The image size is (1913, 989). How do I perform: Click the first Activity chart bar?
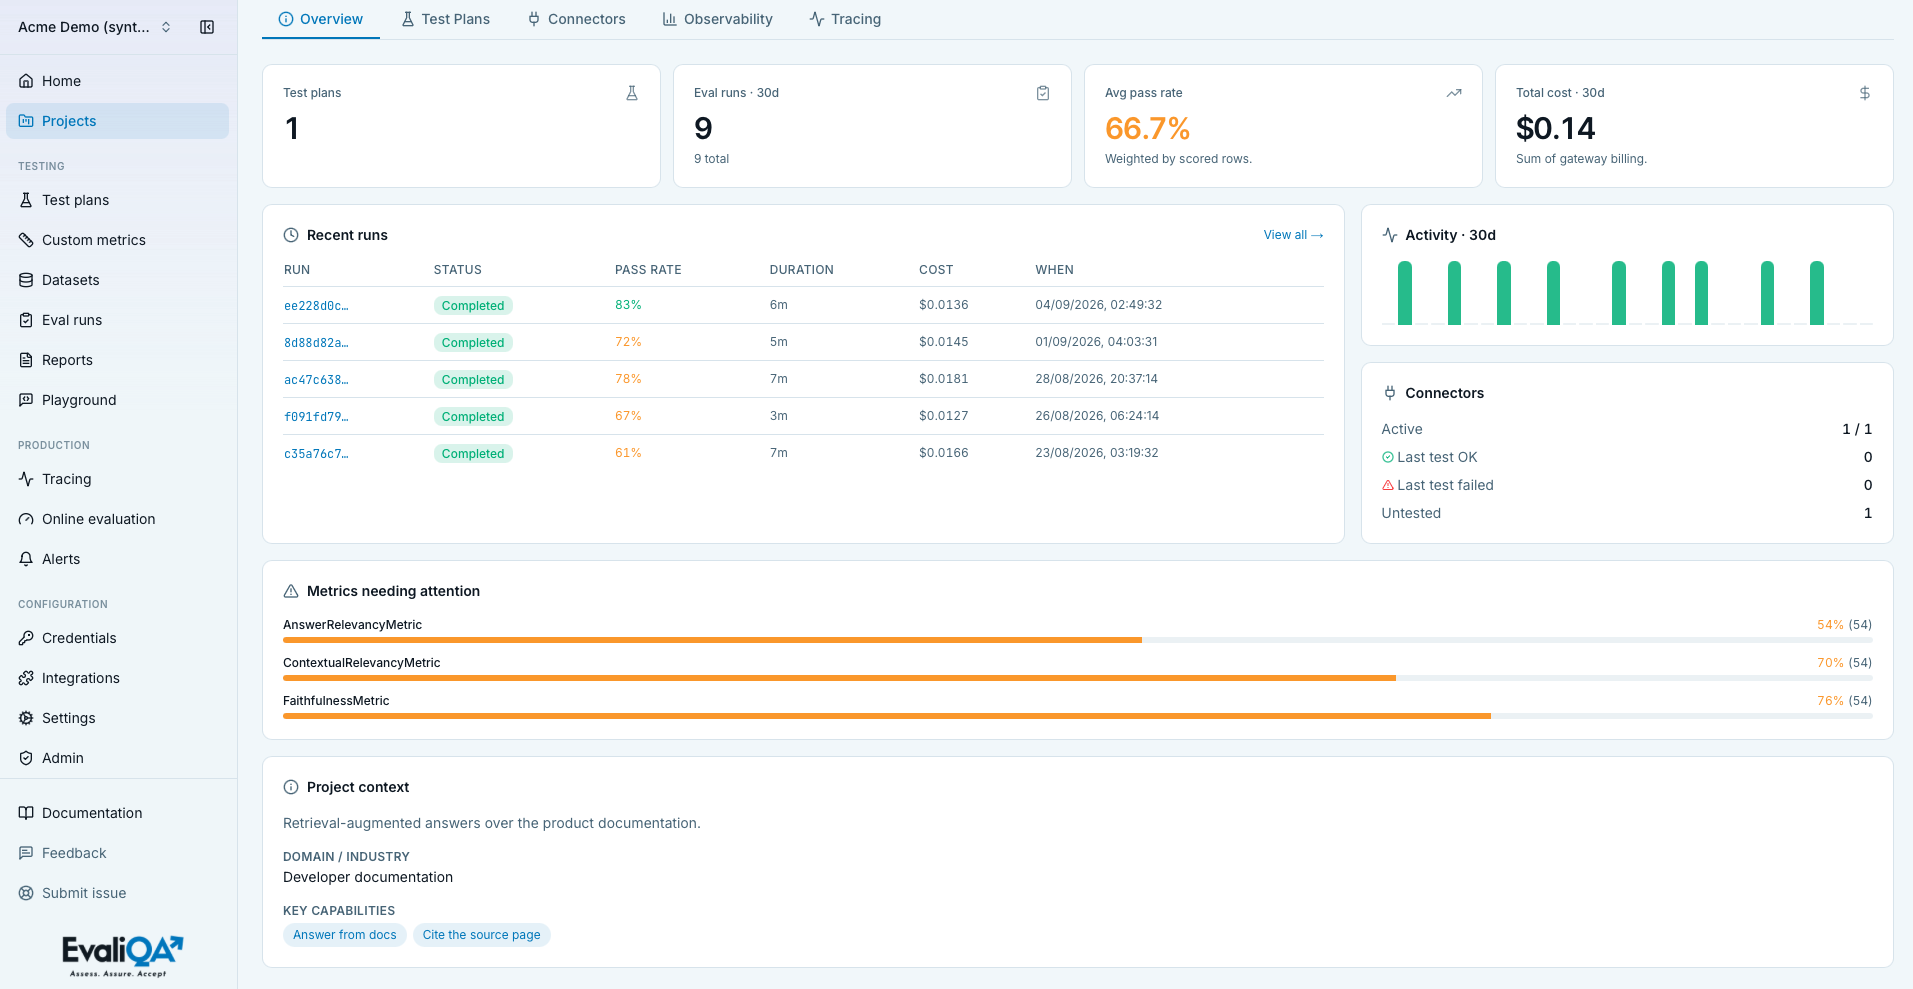(1405, 293)
